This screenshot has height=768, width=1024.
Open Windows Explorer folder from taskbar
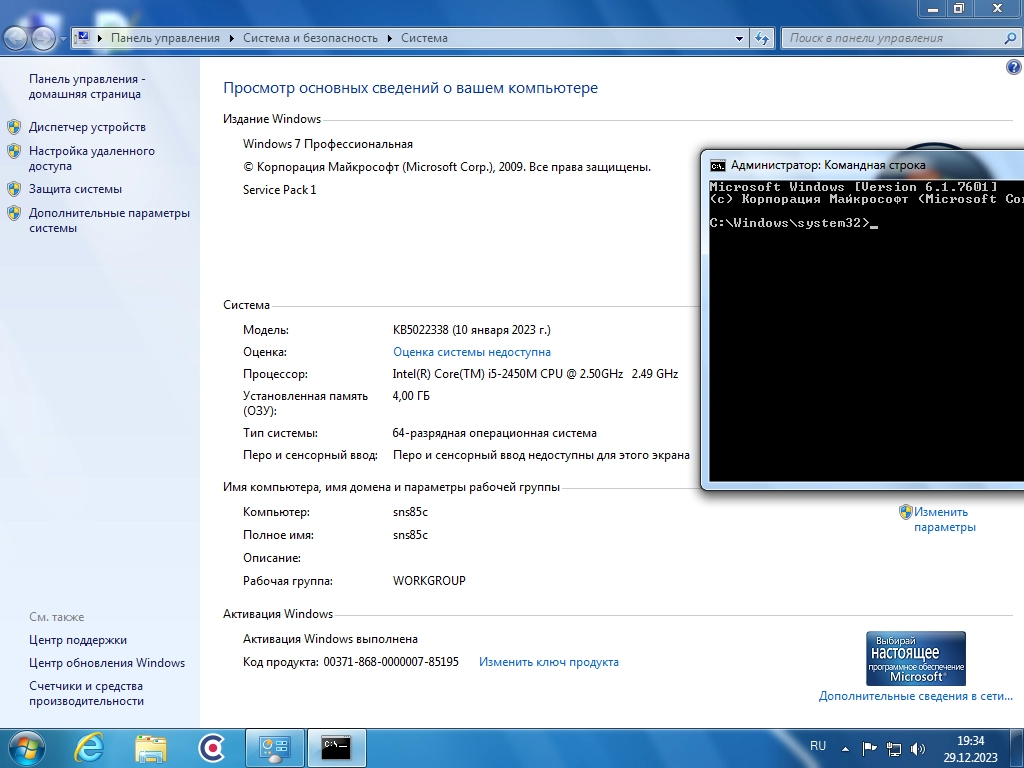click(151, 748)
